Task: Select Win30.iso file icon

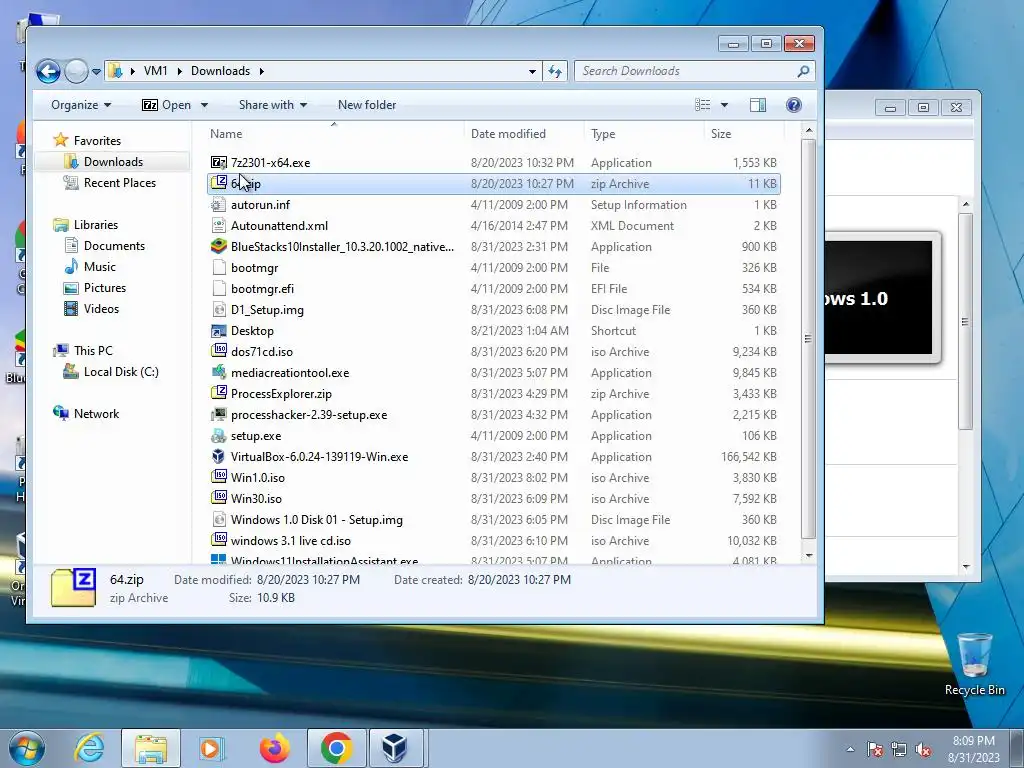Action: (x=219, y=498)
